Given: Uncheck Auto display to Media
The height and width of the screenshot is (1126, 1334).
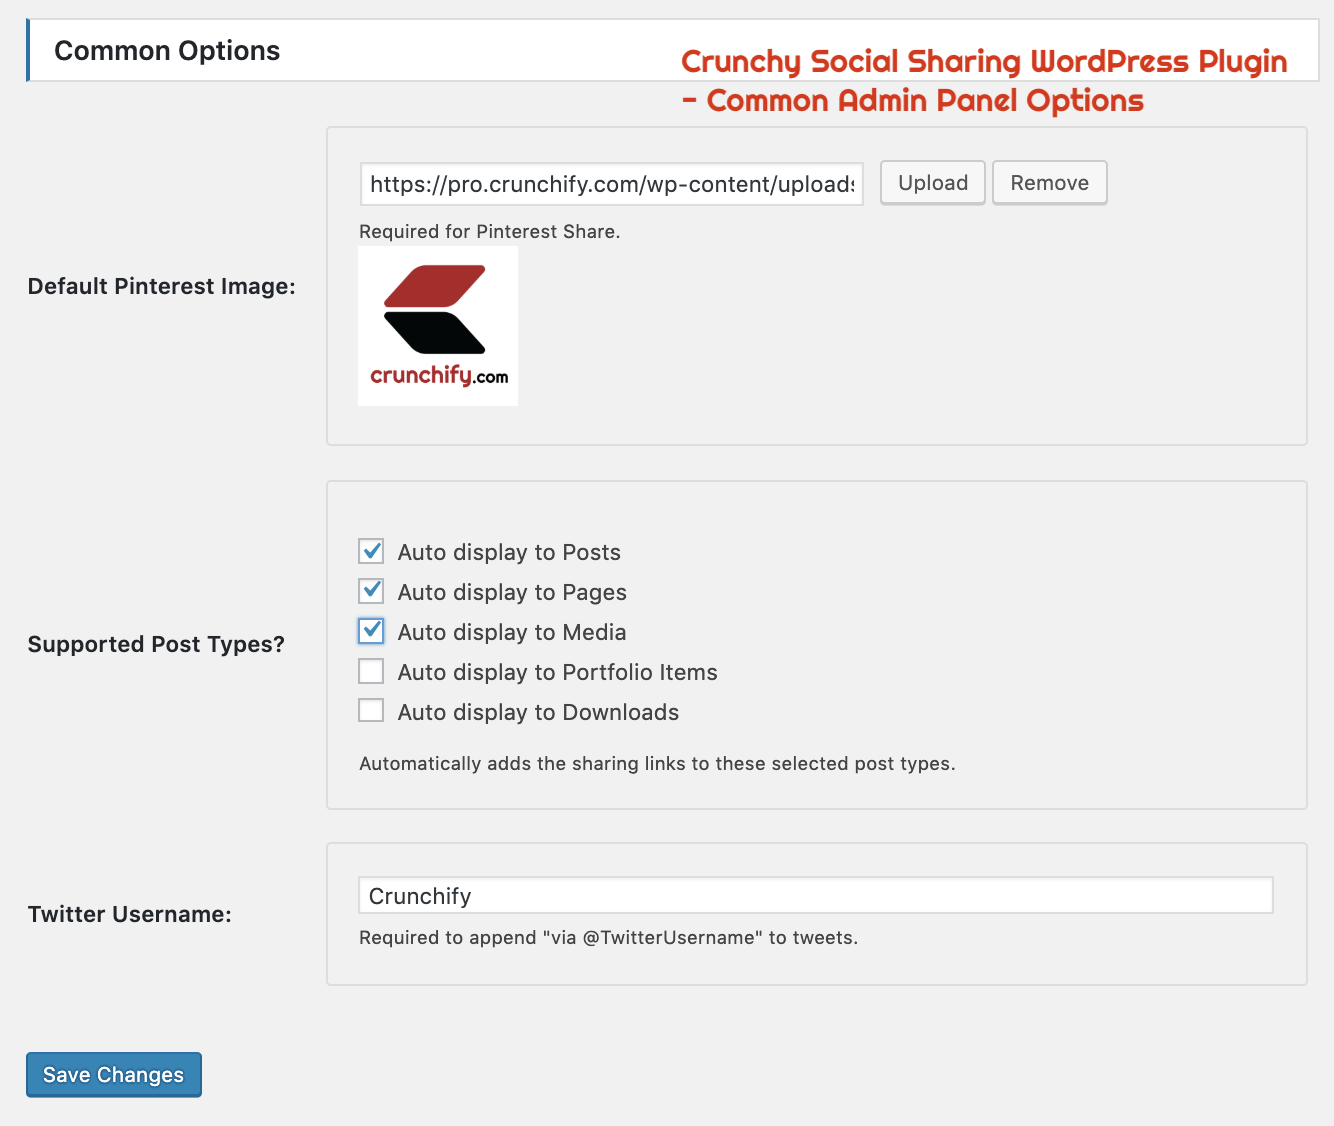Looking at the screenshot, I should [x=371, y=631].
